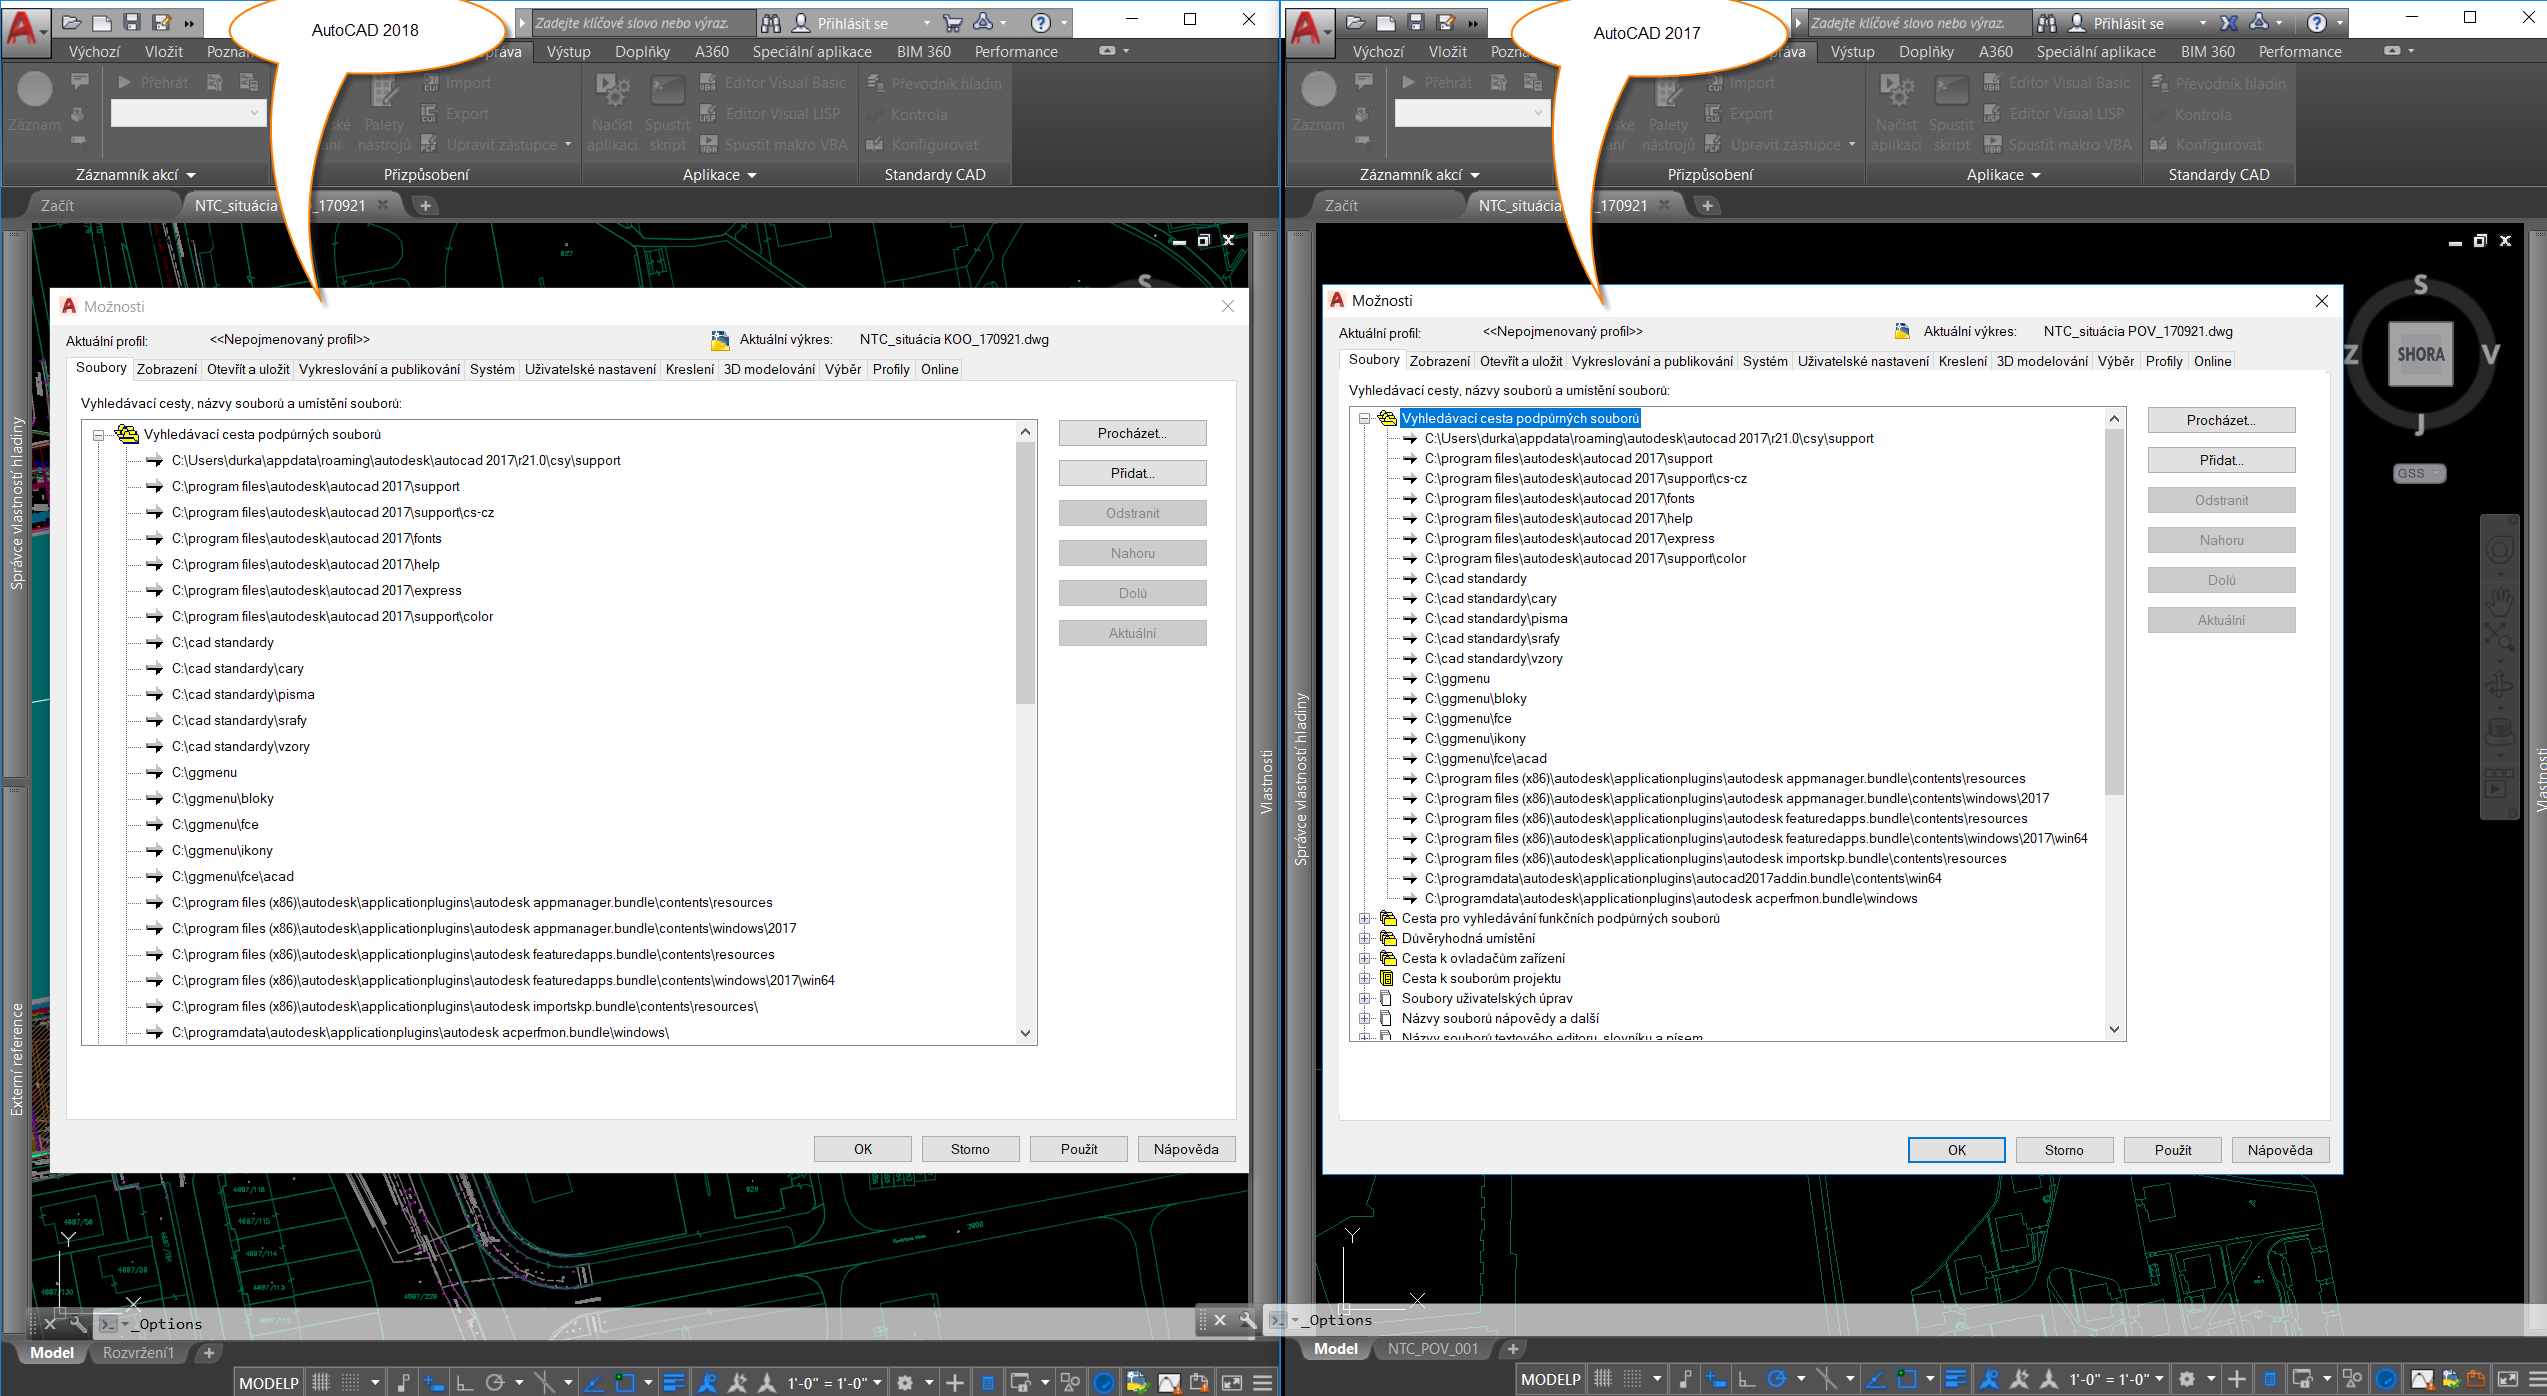This screenshot has width=2547, height=1396.
Task: Open workspace switching gear in AutoCAD 2018 status bar
Action: pyautogui.click(x=905, y=1383)
